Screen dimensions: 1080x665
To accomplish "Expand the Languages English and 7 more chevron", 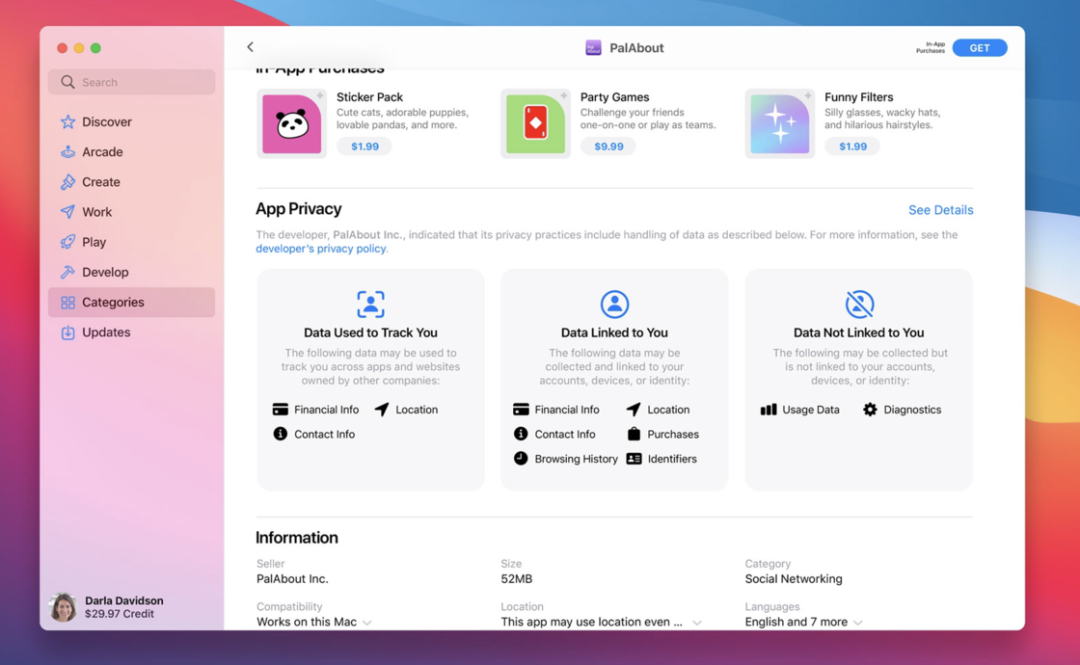I will (858, 622).
